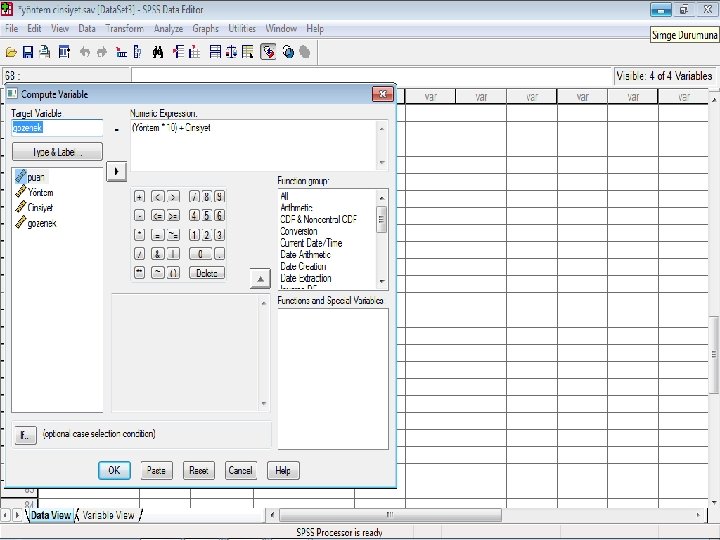
Task: Click the plus (+) keypad button
Action: click(140, 197)
